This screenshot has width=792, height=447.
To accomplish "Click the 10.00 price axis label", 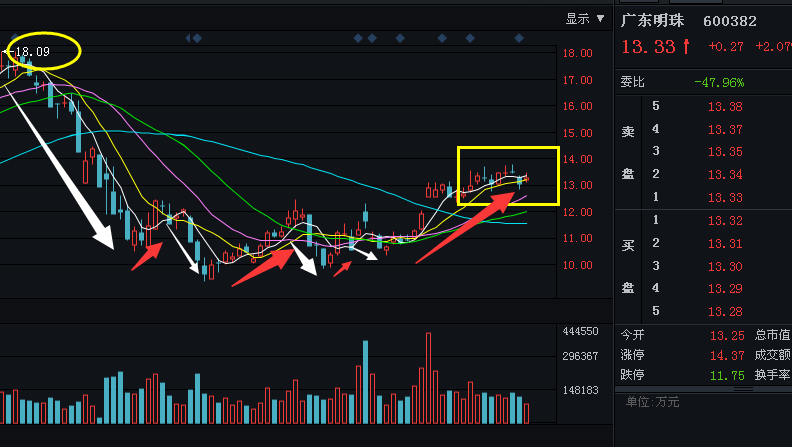I will click(577, 265).
